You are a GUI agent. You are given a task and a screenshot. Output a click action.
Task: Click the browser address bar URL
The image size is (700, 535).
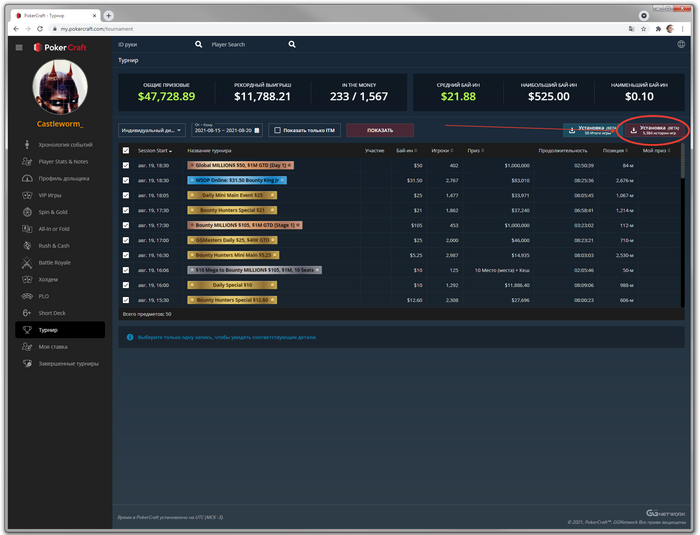click(97, 29)
